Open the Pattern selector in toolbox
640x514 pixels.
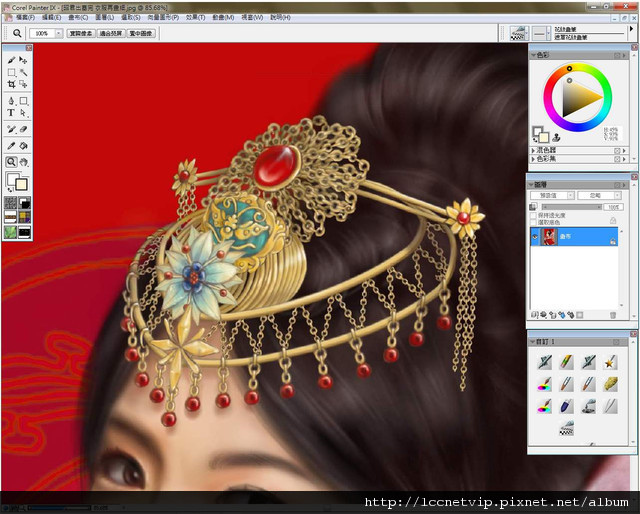11,217
